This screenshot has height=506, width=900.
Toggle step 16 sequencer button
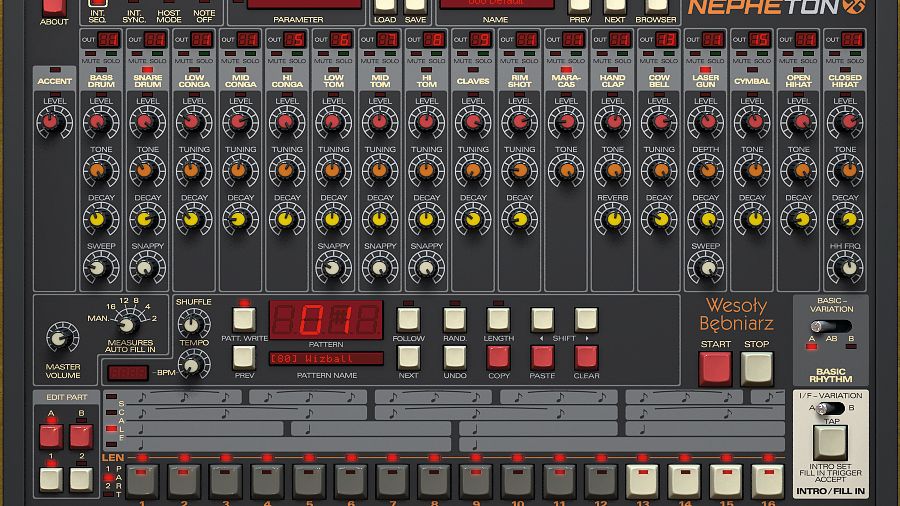pyautogui.click(x=767, y=481)
